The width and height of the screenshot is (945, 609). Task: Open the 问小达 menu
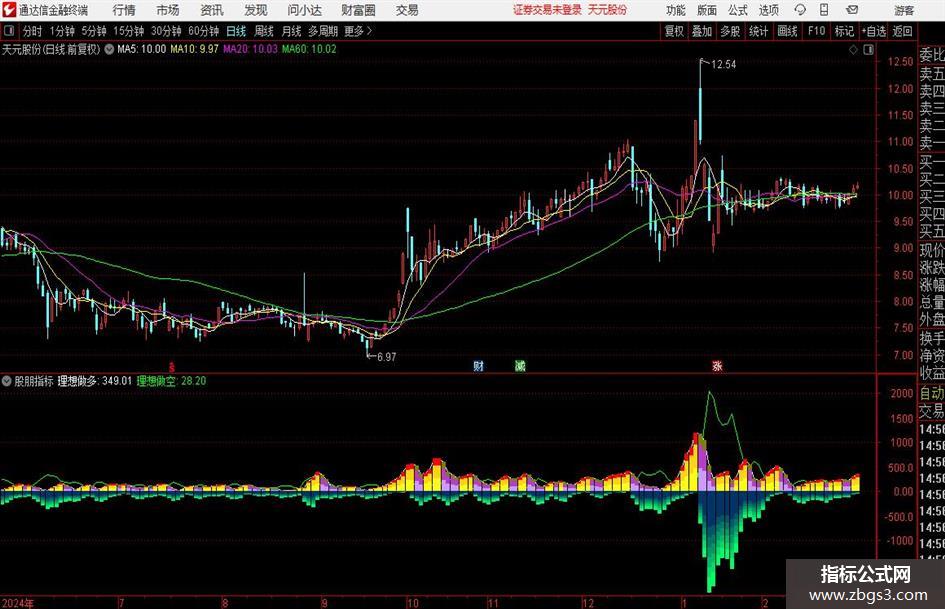coord(304,10)
